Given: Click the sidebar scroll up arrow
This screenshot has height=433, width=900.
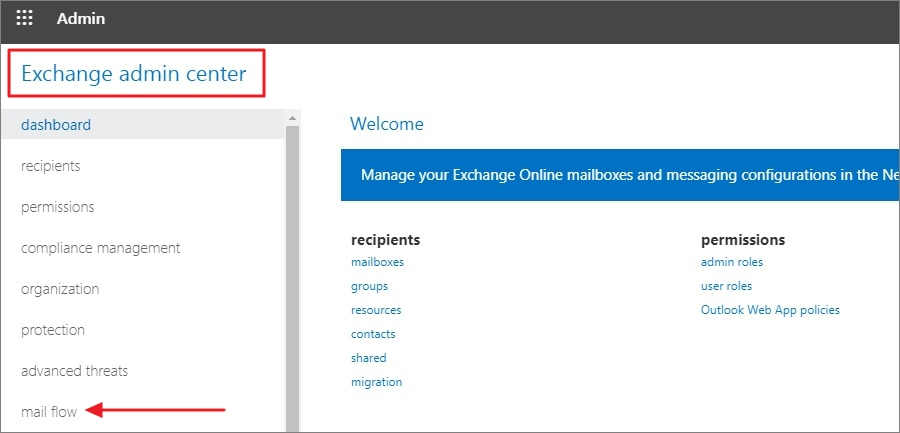Looking at the screenshot, I should (x=293, y=118).
